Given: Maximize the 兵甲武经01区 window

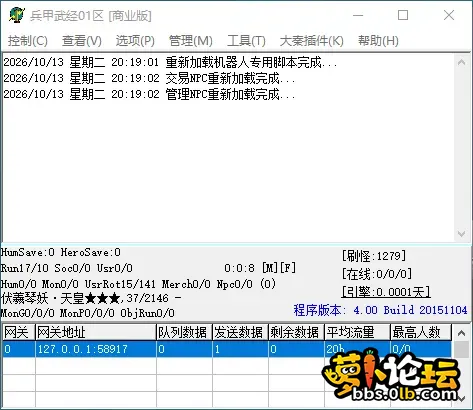Looking at the screenshot, I should click(x=403, y=15).
